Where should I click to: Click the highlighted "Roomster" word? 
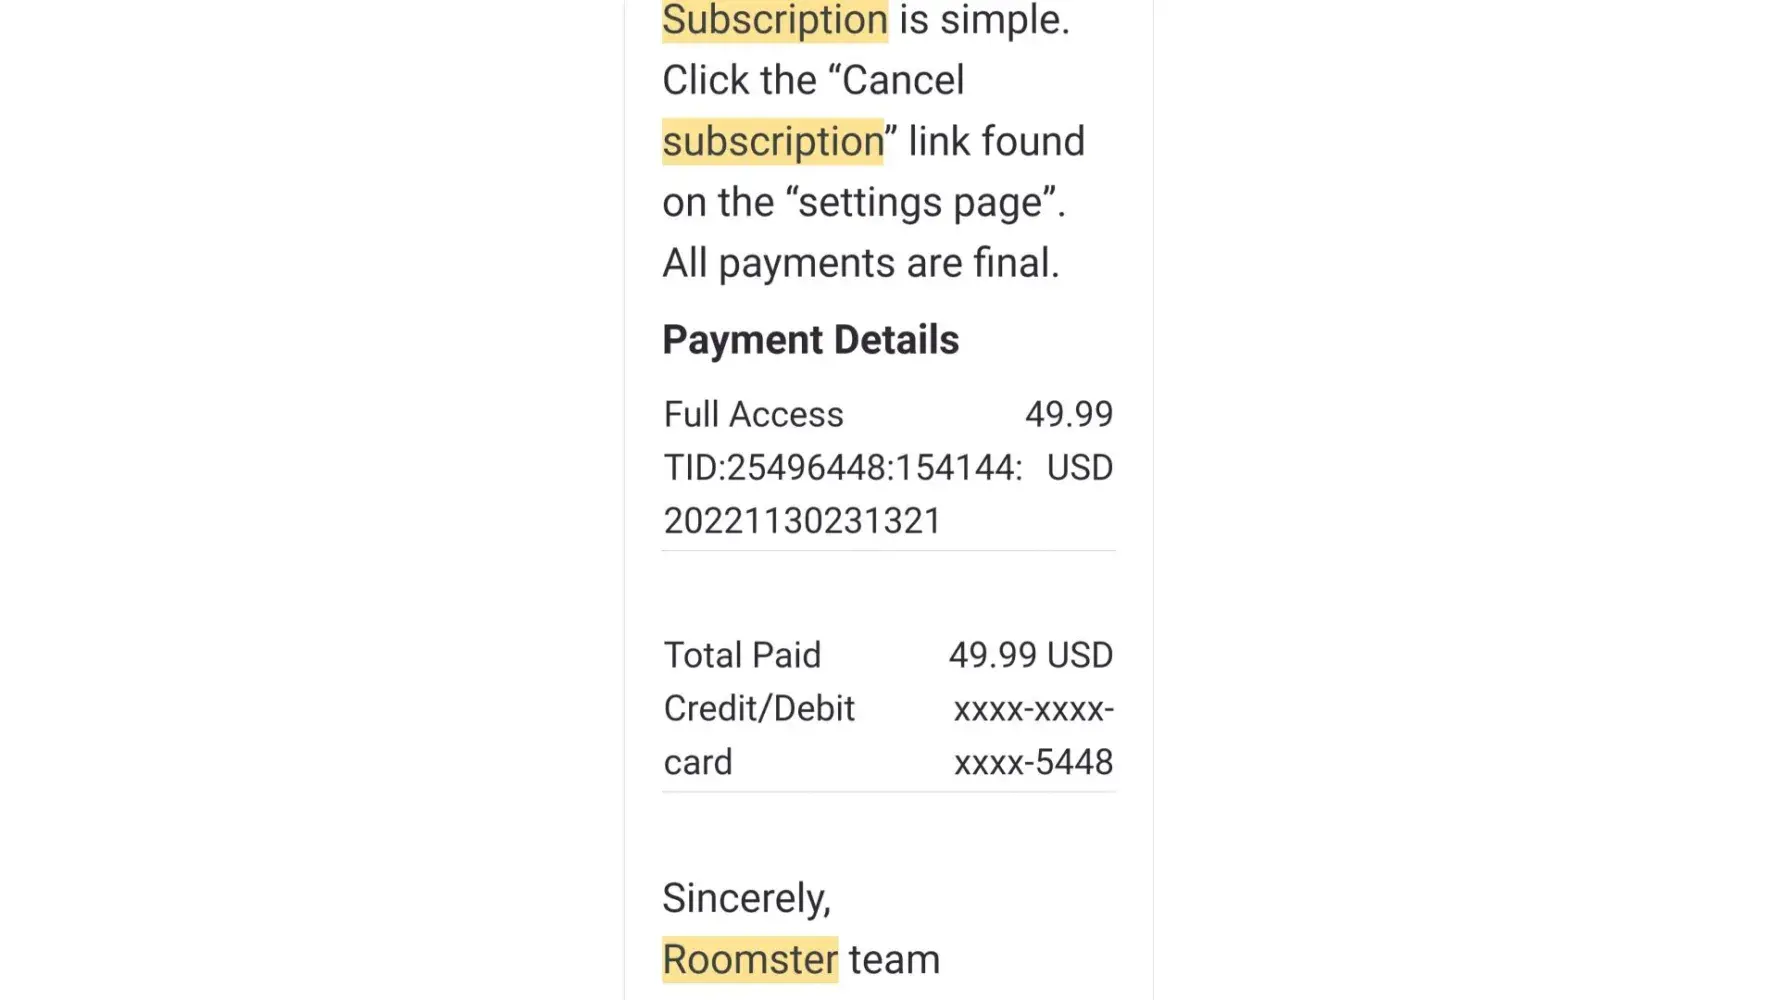point(750,960)
